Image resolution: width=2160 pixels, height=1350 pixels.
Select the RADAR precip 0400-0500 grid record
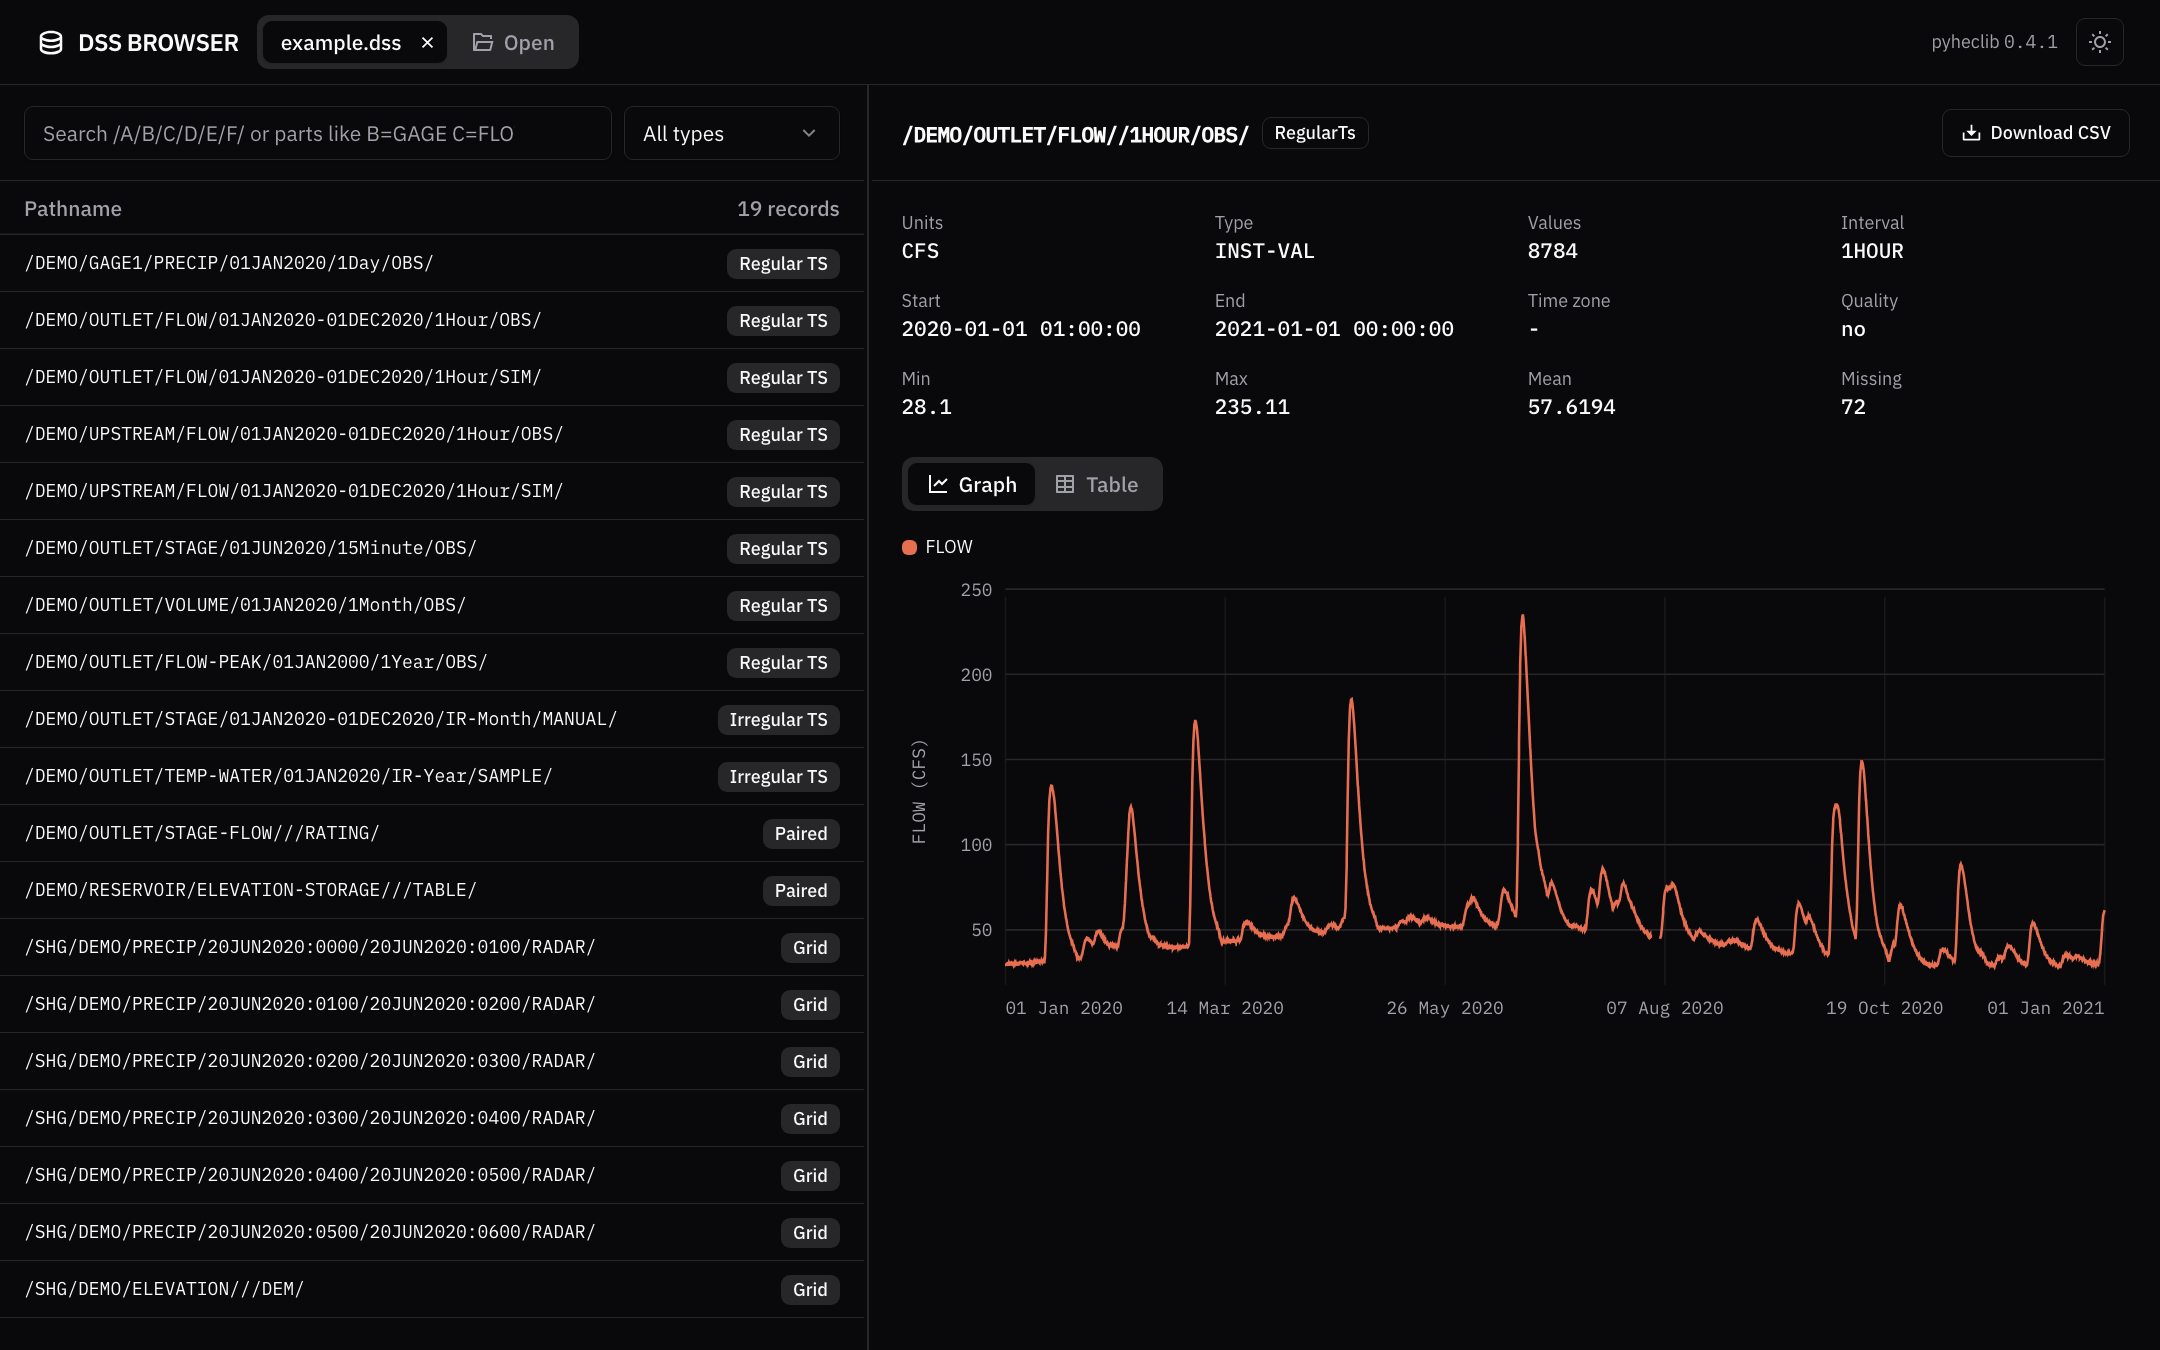click(x=432, y=1175)
